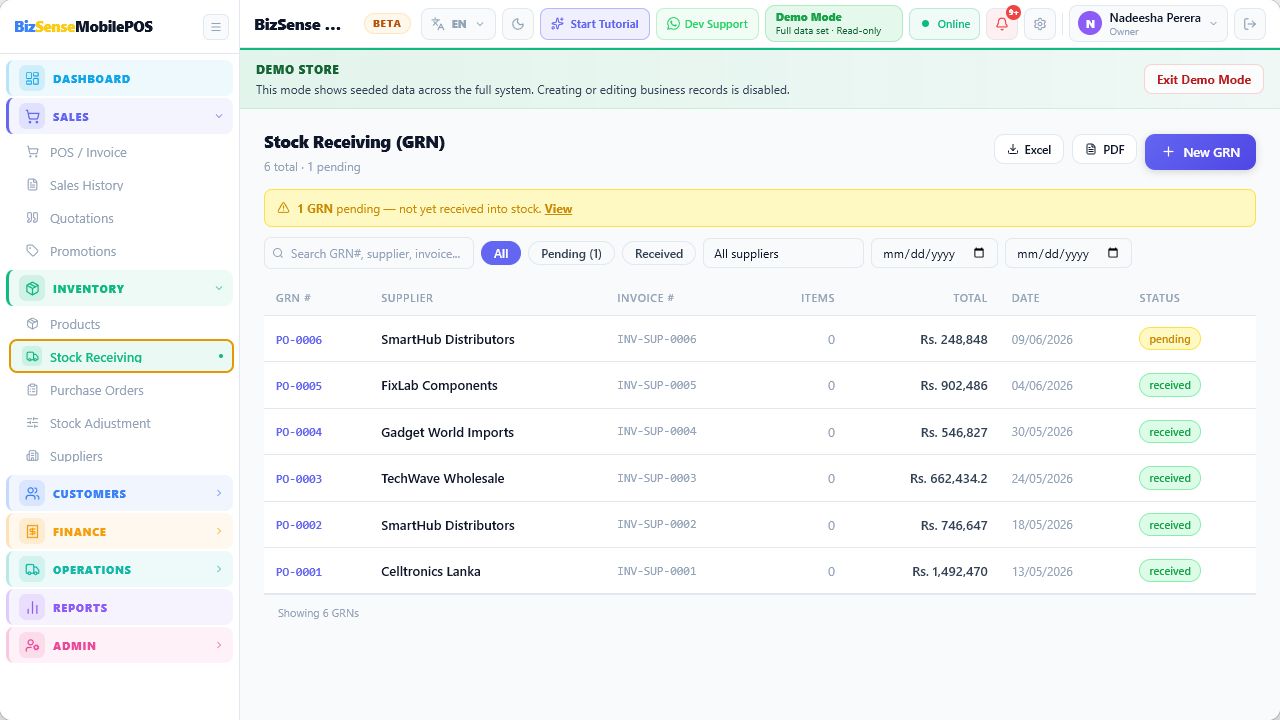
Task: Click Dev Support button
Action: tap(707, 24)
